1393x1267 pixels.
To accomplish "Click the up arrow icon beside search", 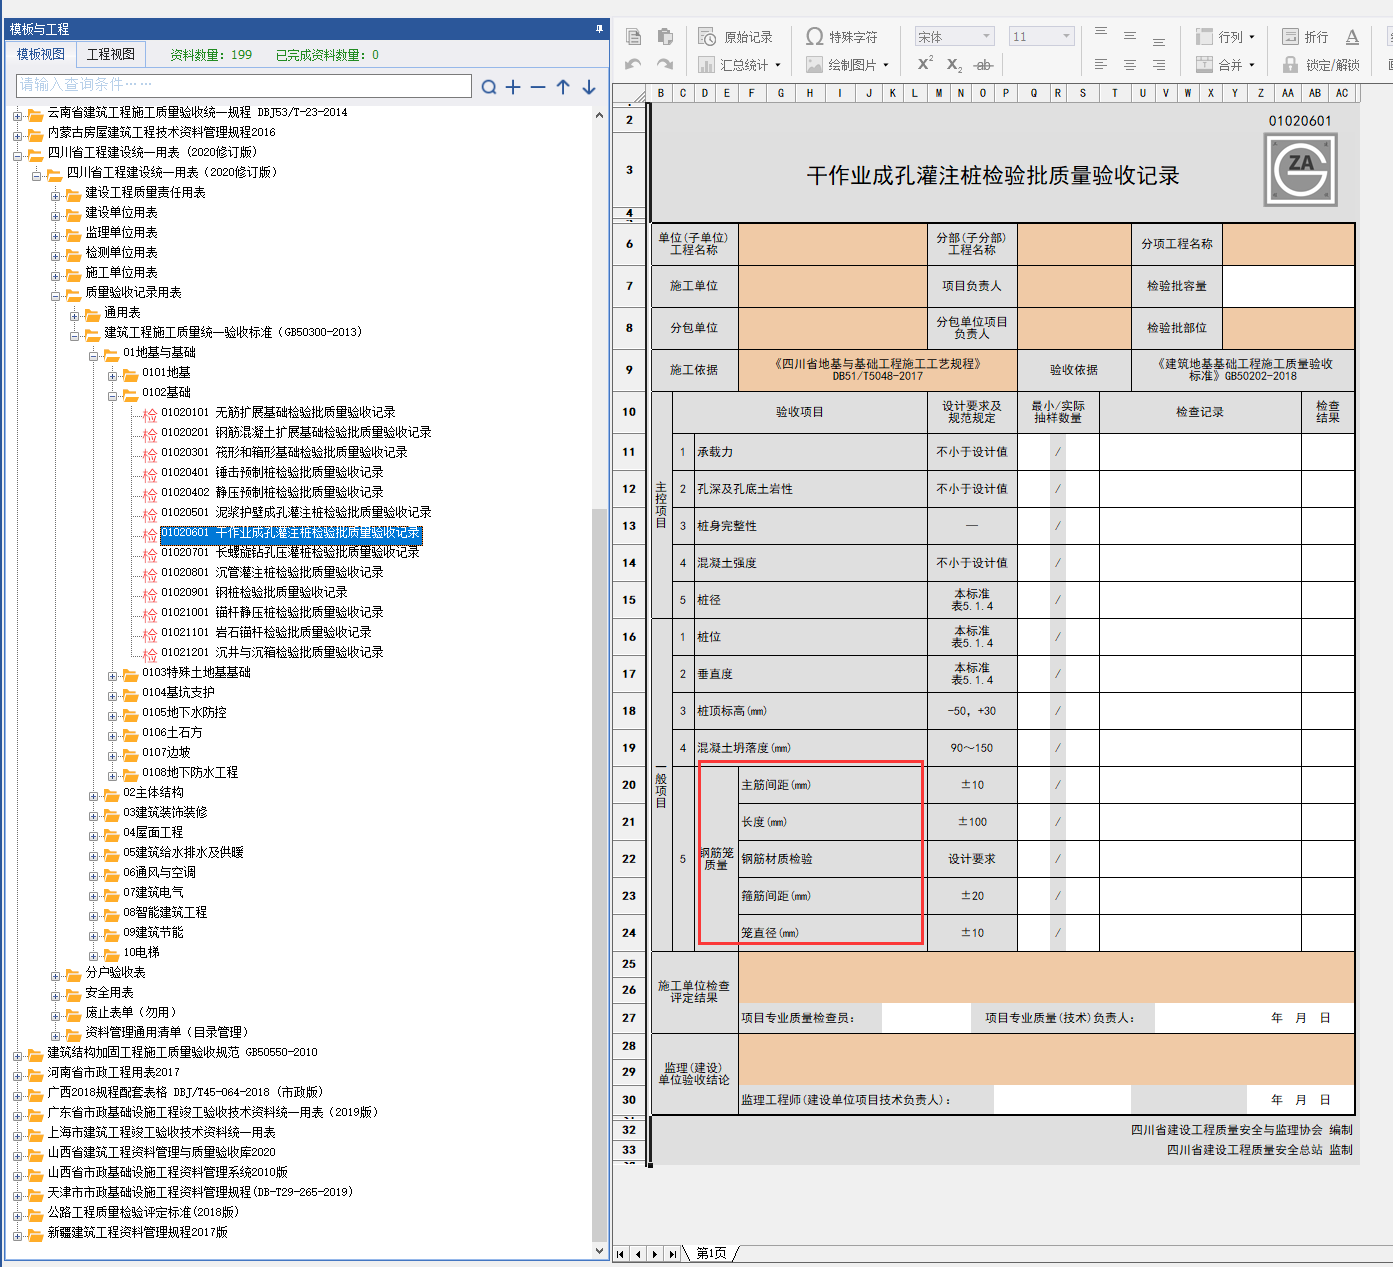I will coord(563,87).
